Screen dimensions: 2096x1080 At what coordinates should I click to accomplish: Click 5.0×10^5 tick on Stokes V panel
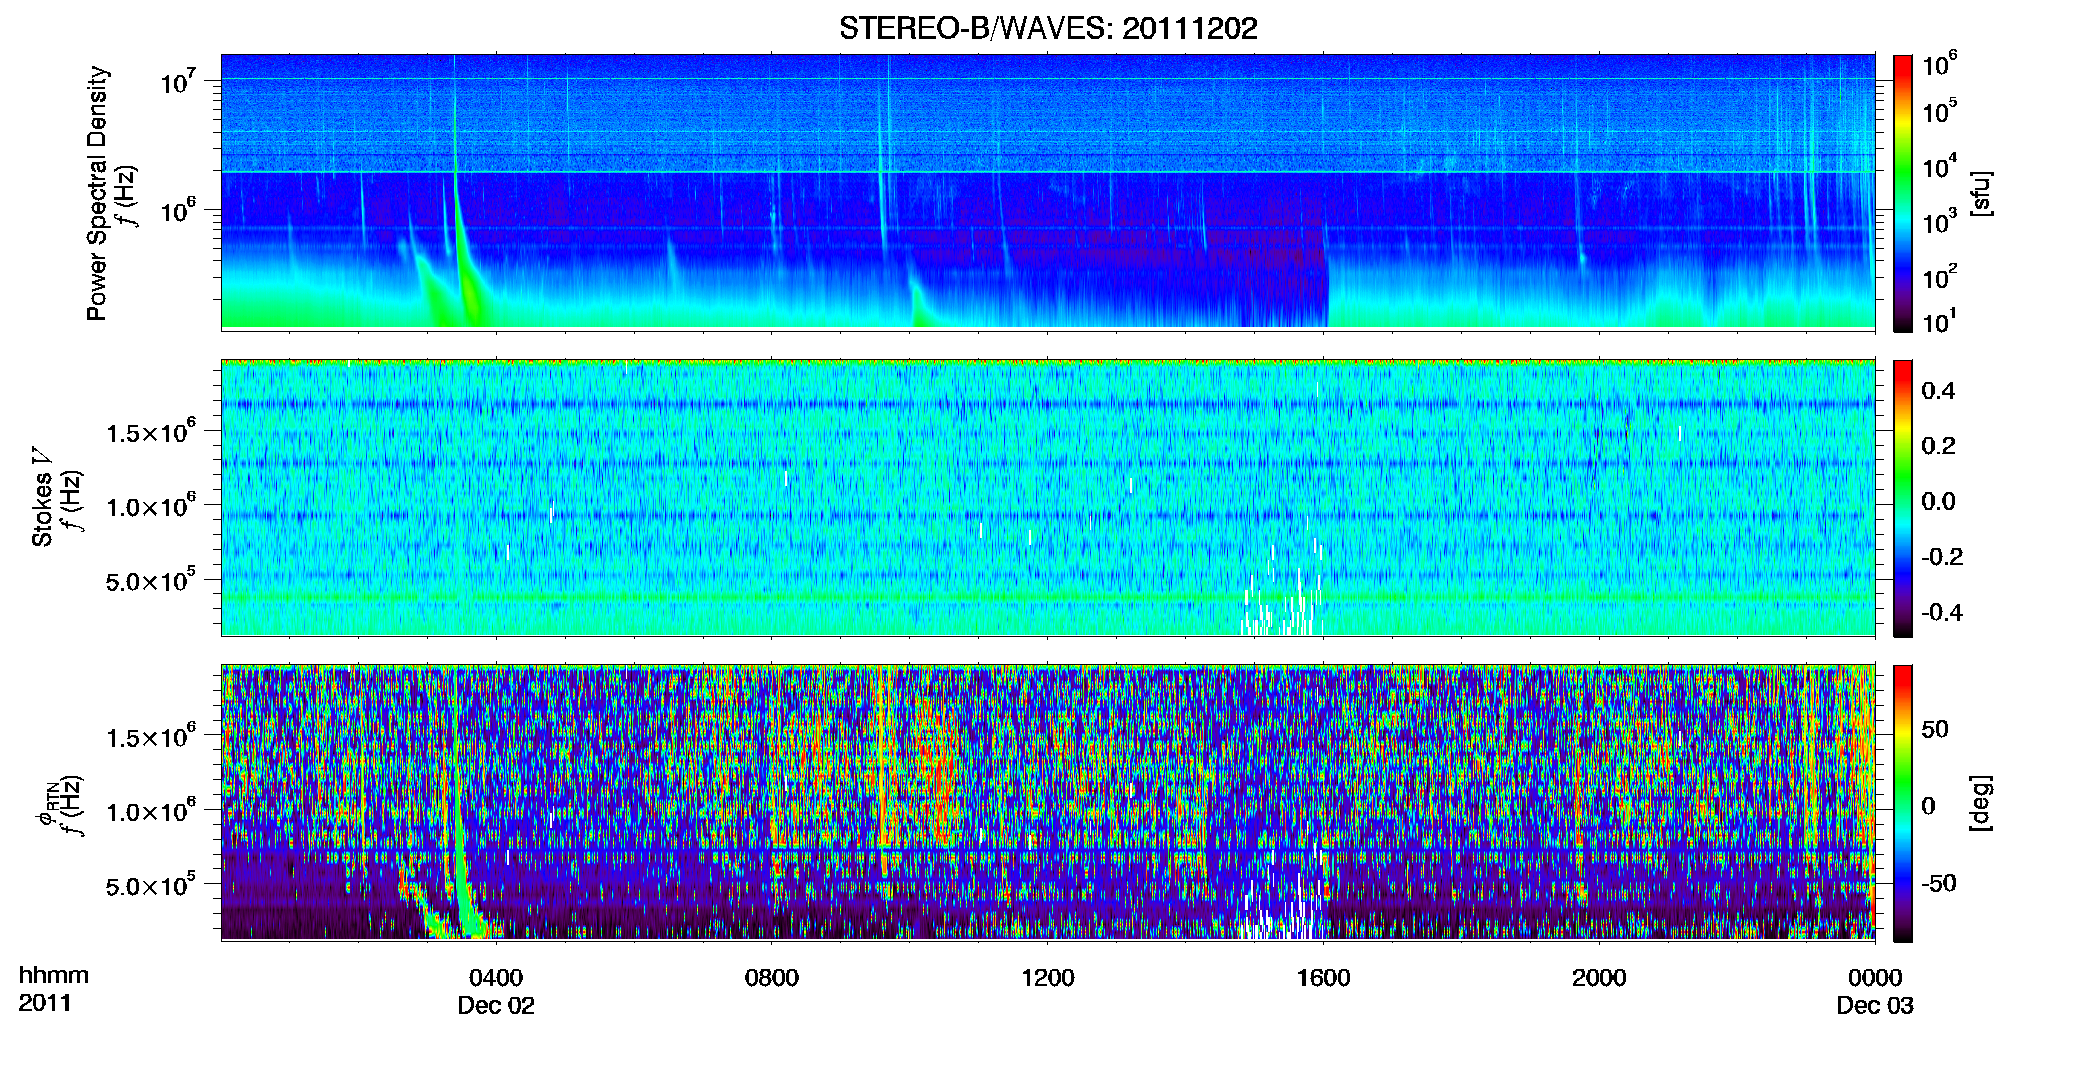tap(151, 580)
